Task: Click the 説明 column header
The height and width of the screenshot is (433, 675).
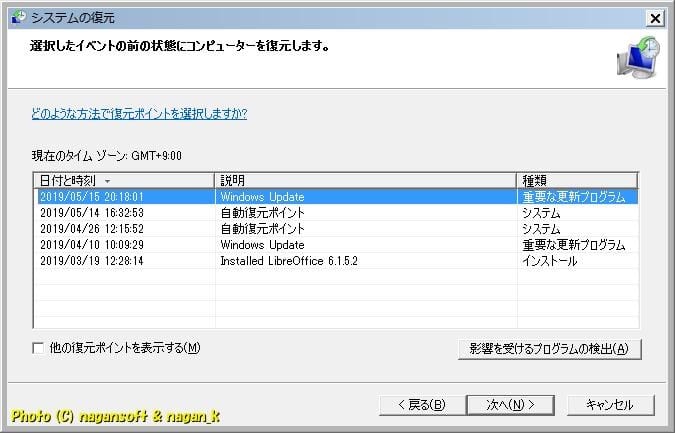Action: tap(366, 180)
